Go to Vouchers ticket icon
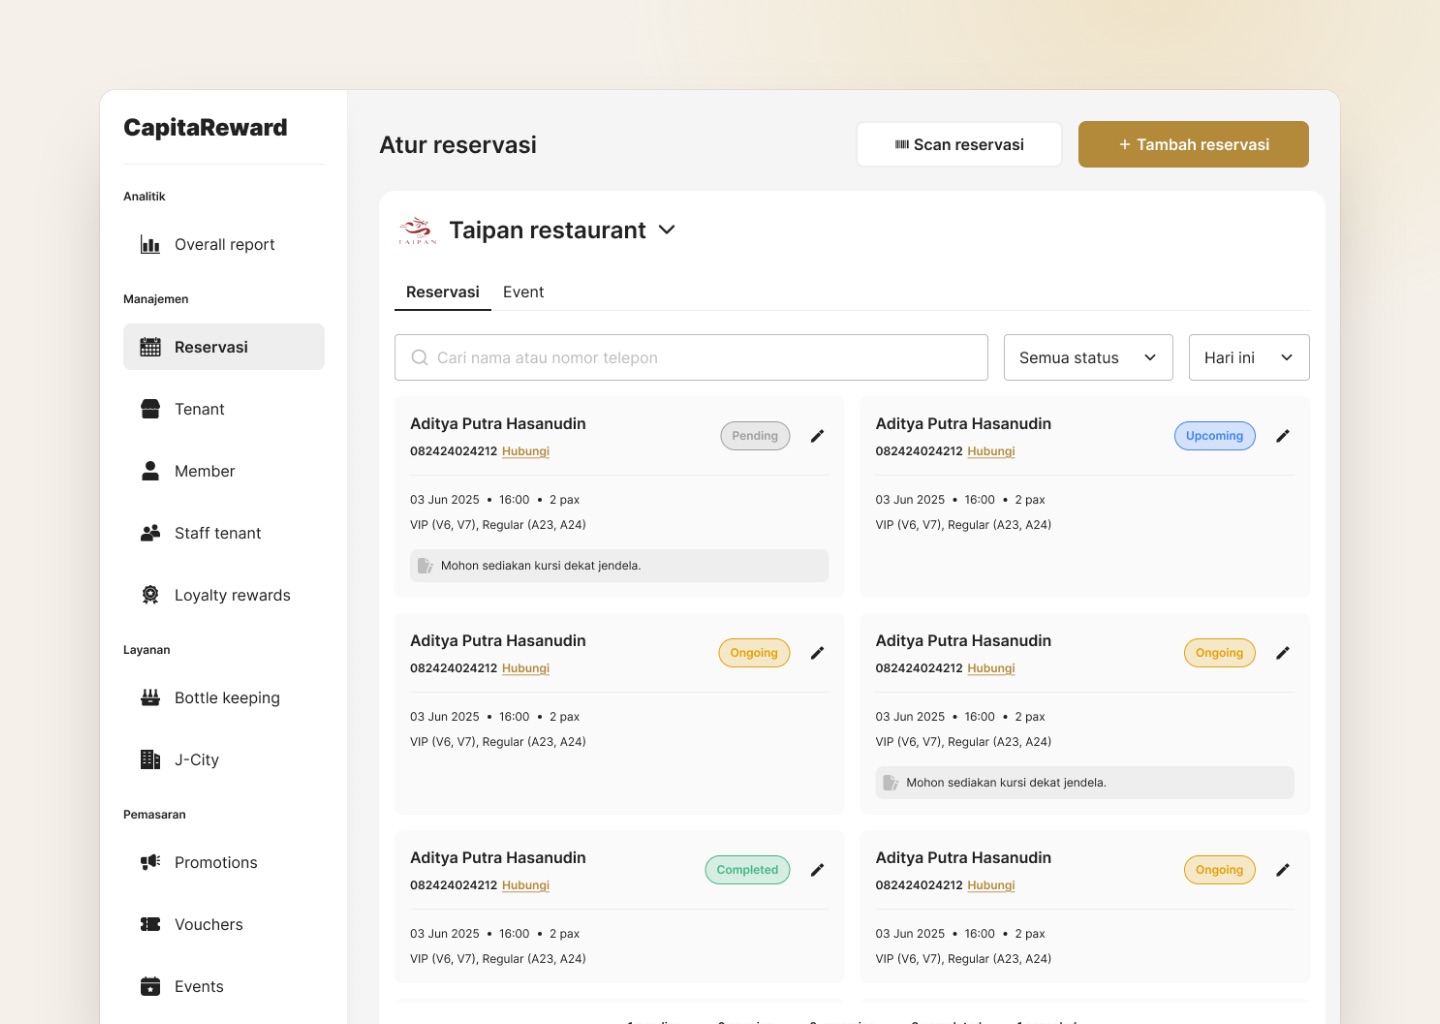Image resolution: width=1440 pixels, height=1024 pixels. pos(150,924)
